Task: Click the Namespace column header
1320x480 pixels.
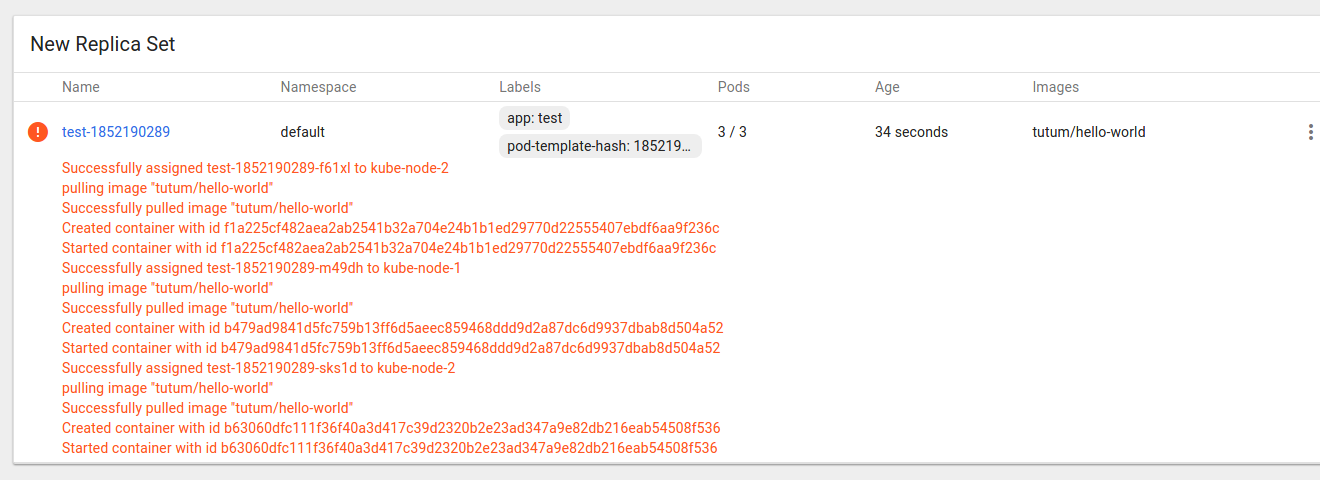Action: pos(318,87)
